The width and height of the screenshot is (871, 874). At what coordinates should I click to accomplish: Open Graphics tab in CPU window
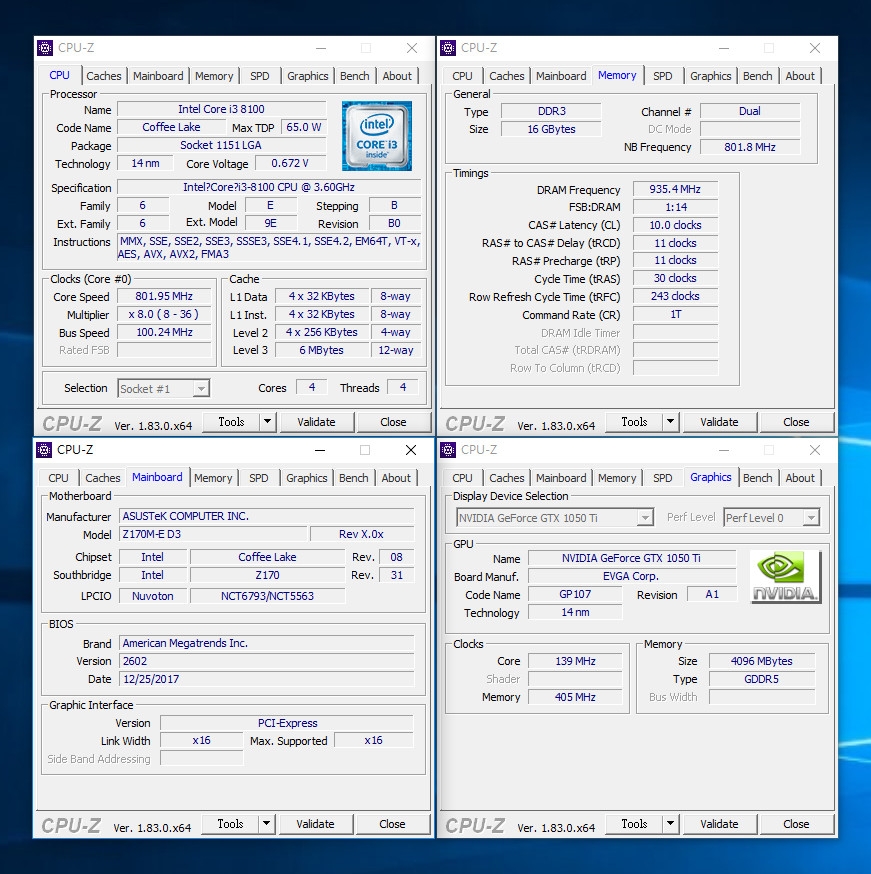(x=308, y=76)
